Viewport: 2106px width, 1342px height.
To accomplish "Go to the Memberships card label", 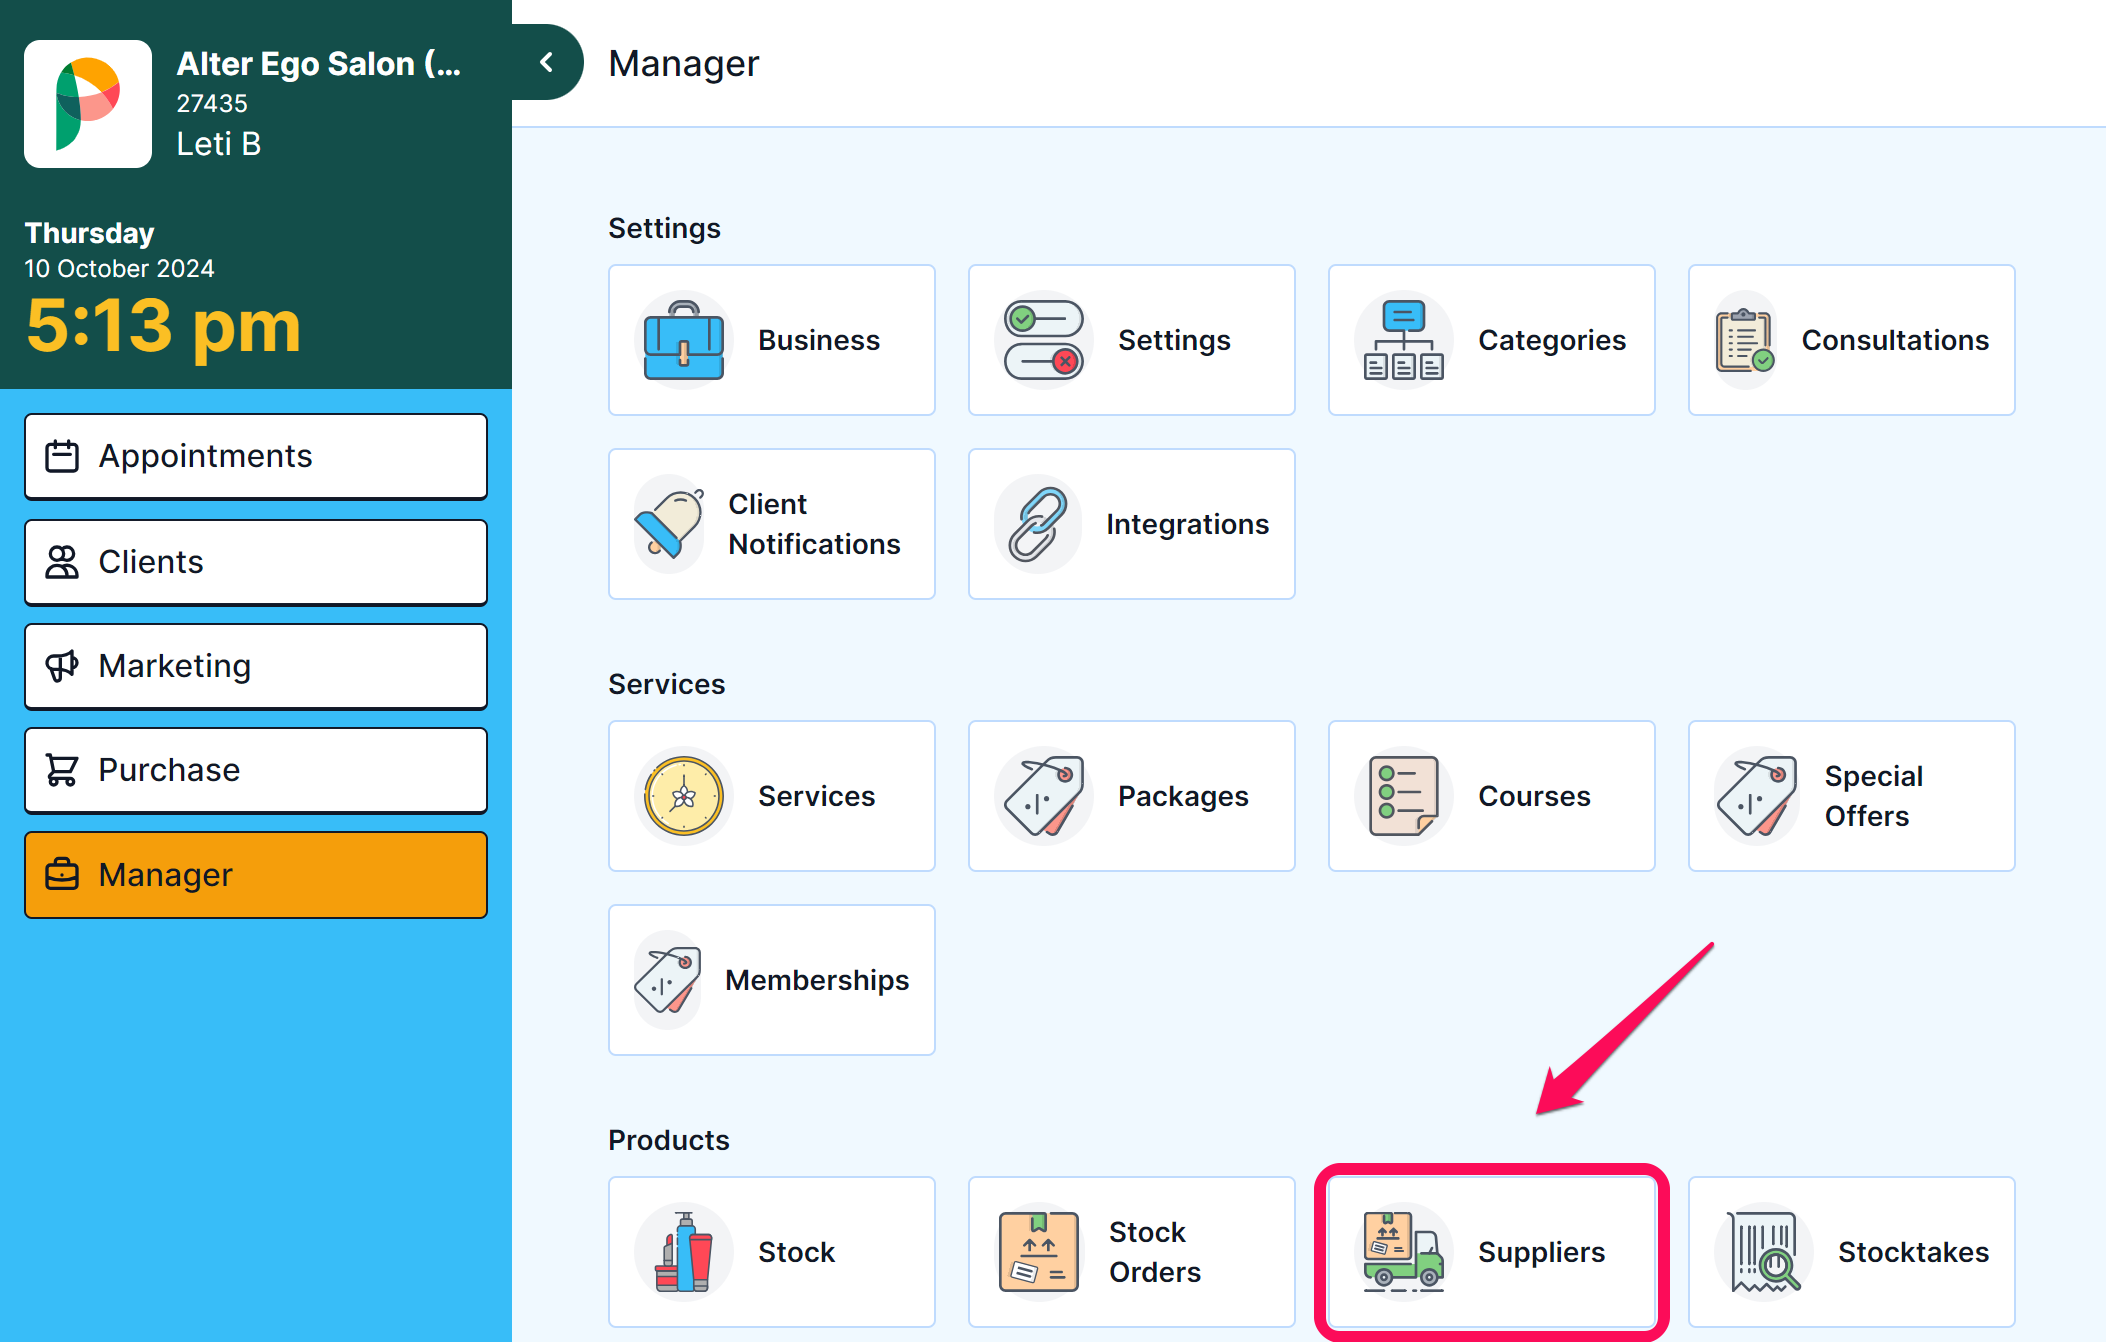I will [x=817, y=980].
